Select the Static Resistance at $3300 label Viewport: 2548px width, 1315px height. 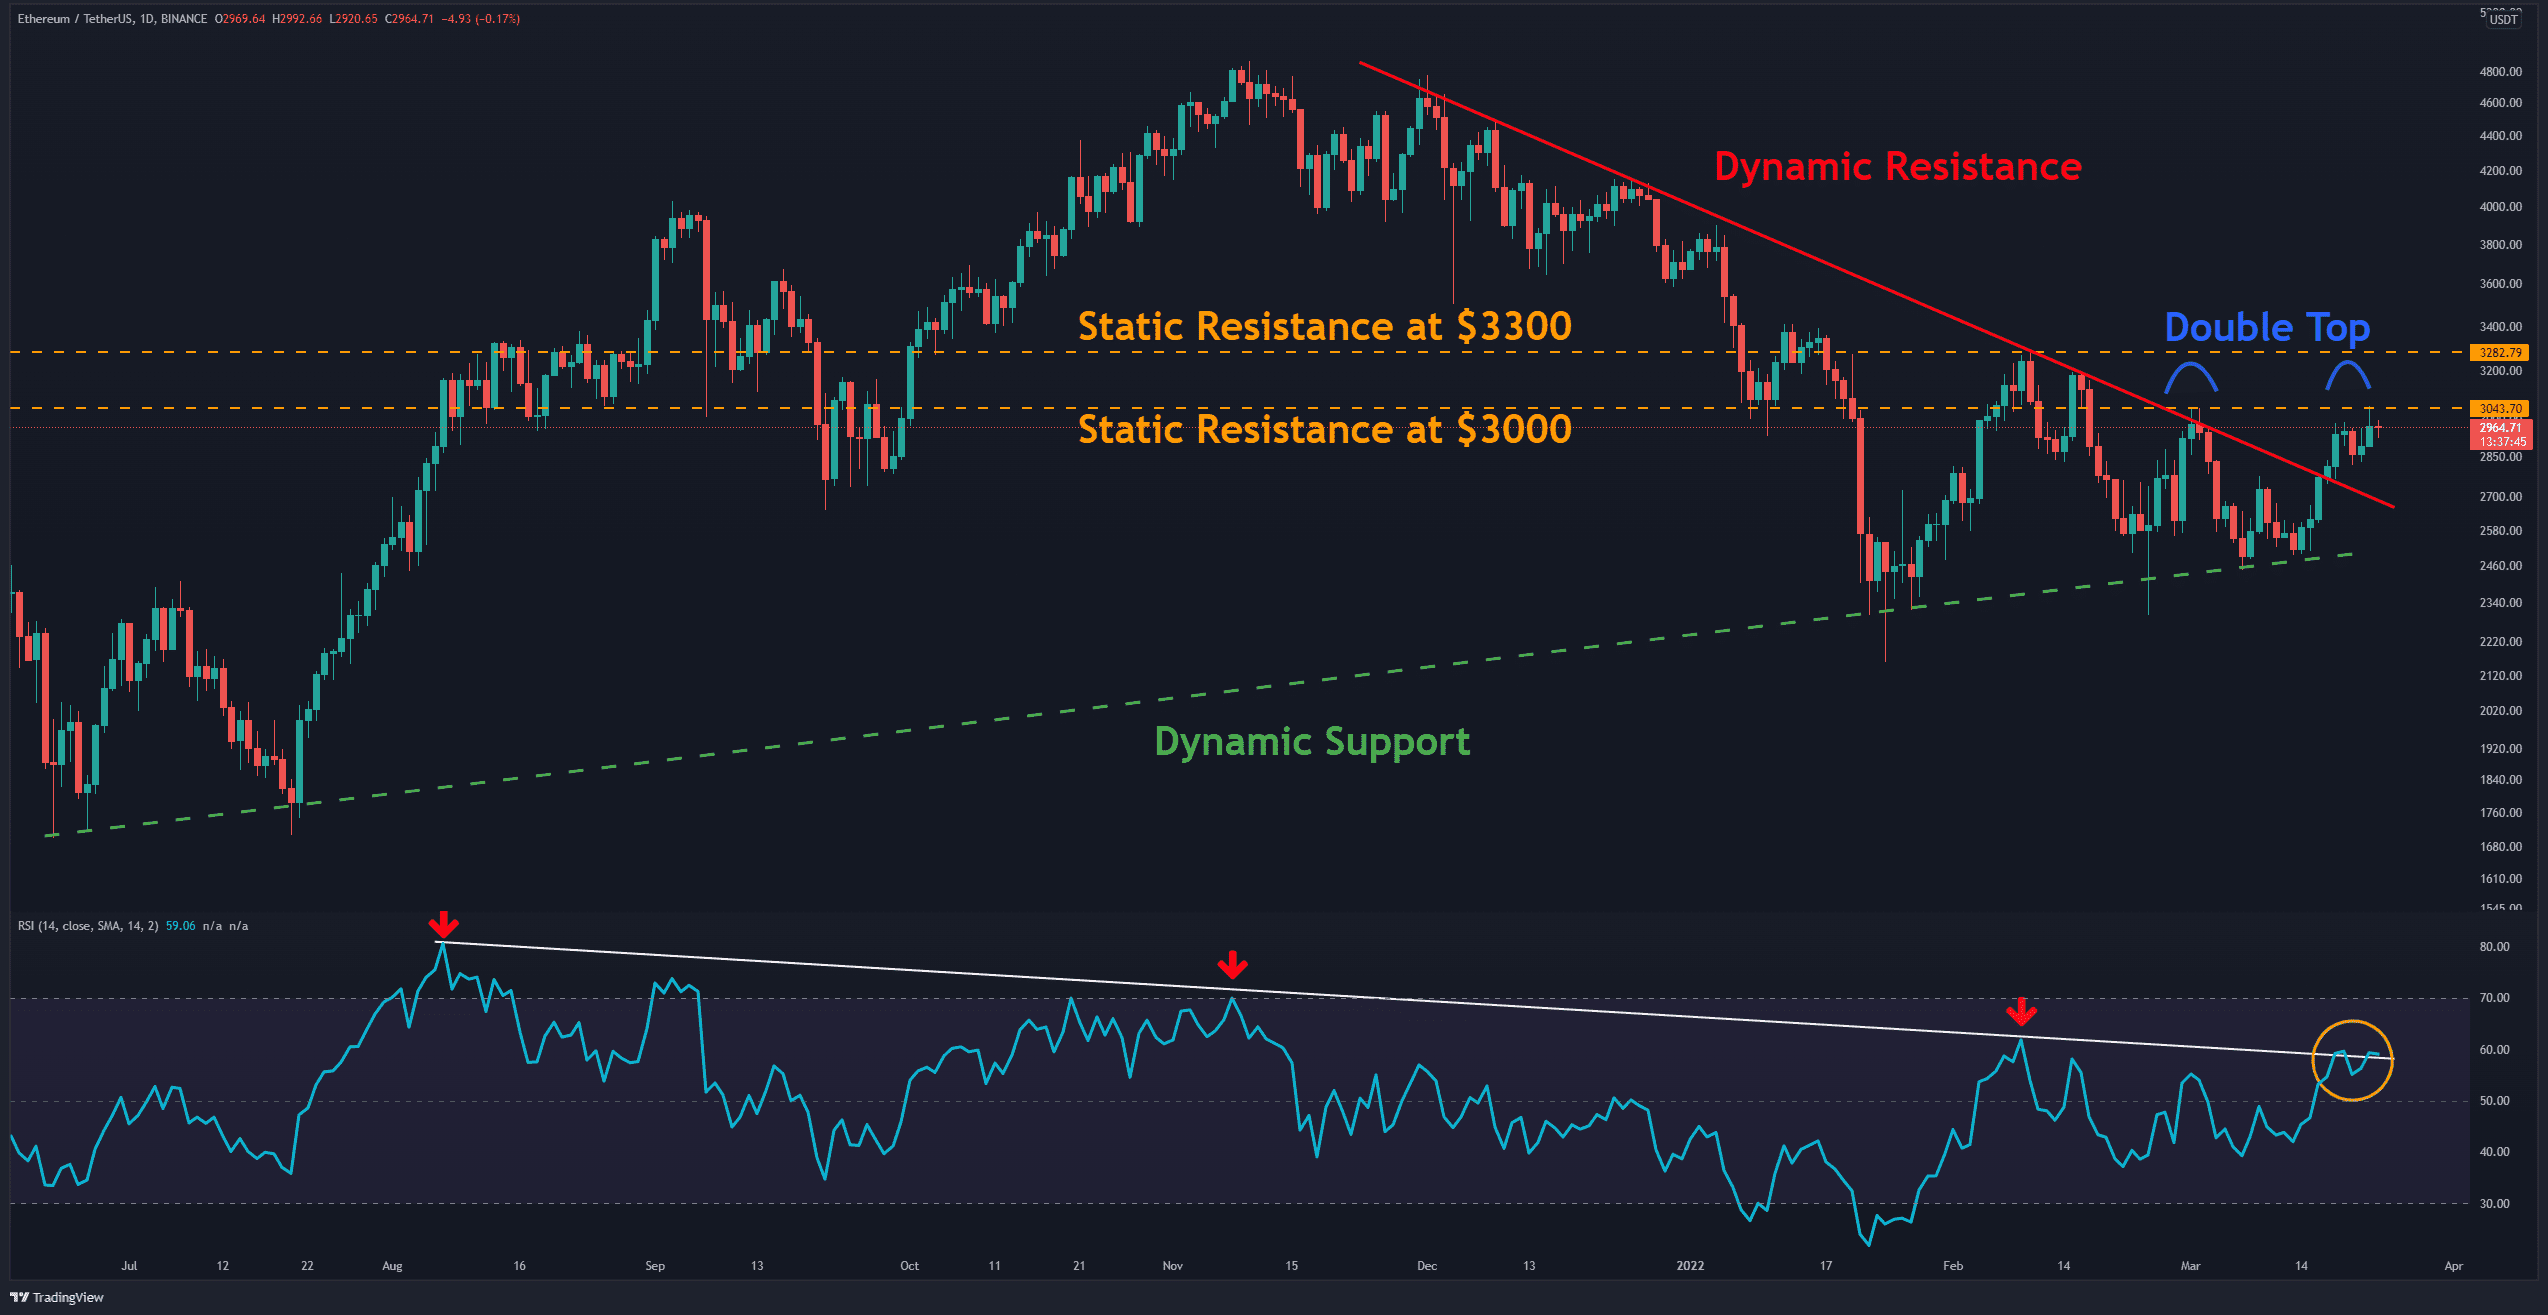(x=1325, y=325)
